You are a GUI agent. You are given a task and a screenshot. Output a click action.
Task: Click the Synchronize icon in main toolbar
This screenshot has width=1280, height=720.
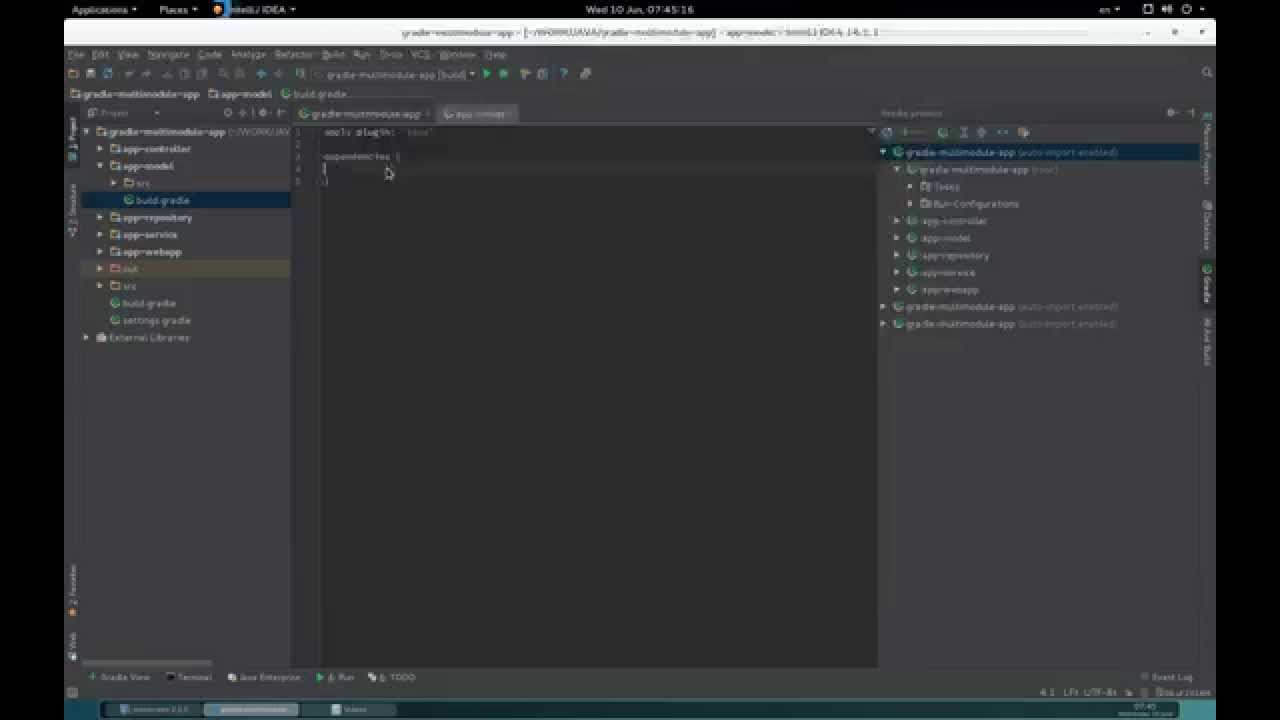point(108,74)
